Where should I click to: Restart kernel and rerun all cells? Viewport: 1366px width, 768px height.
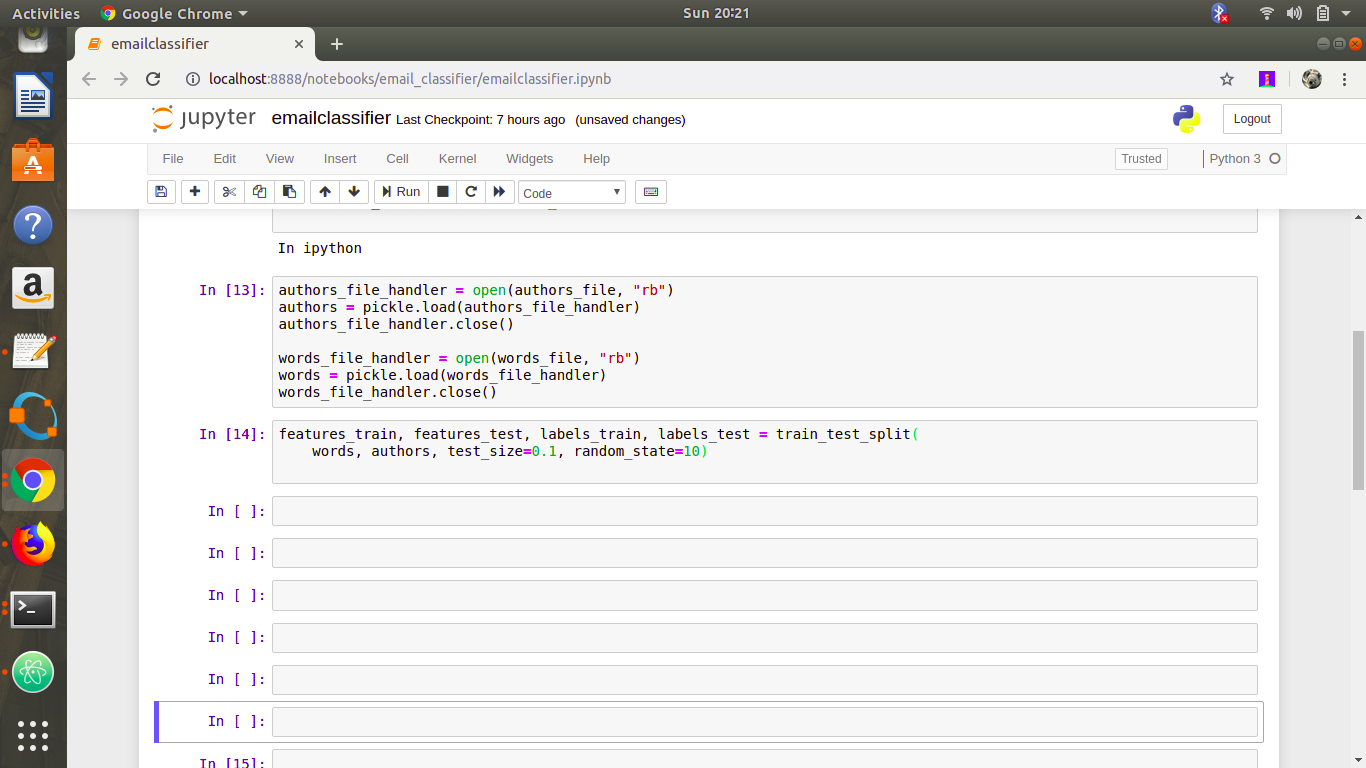click(500, 192)
